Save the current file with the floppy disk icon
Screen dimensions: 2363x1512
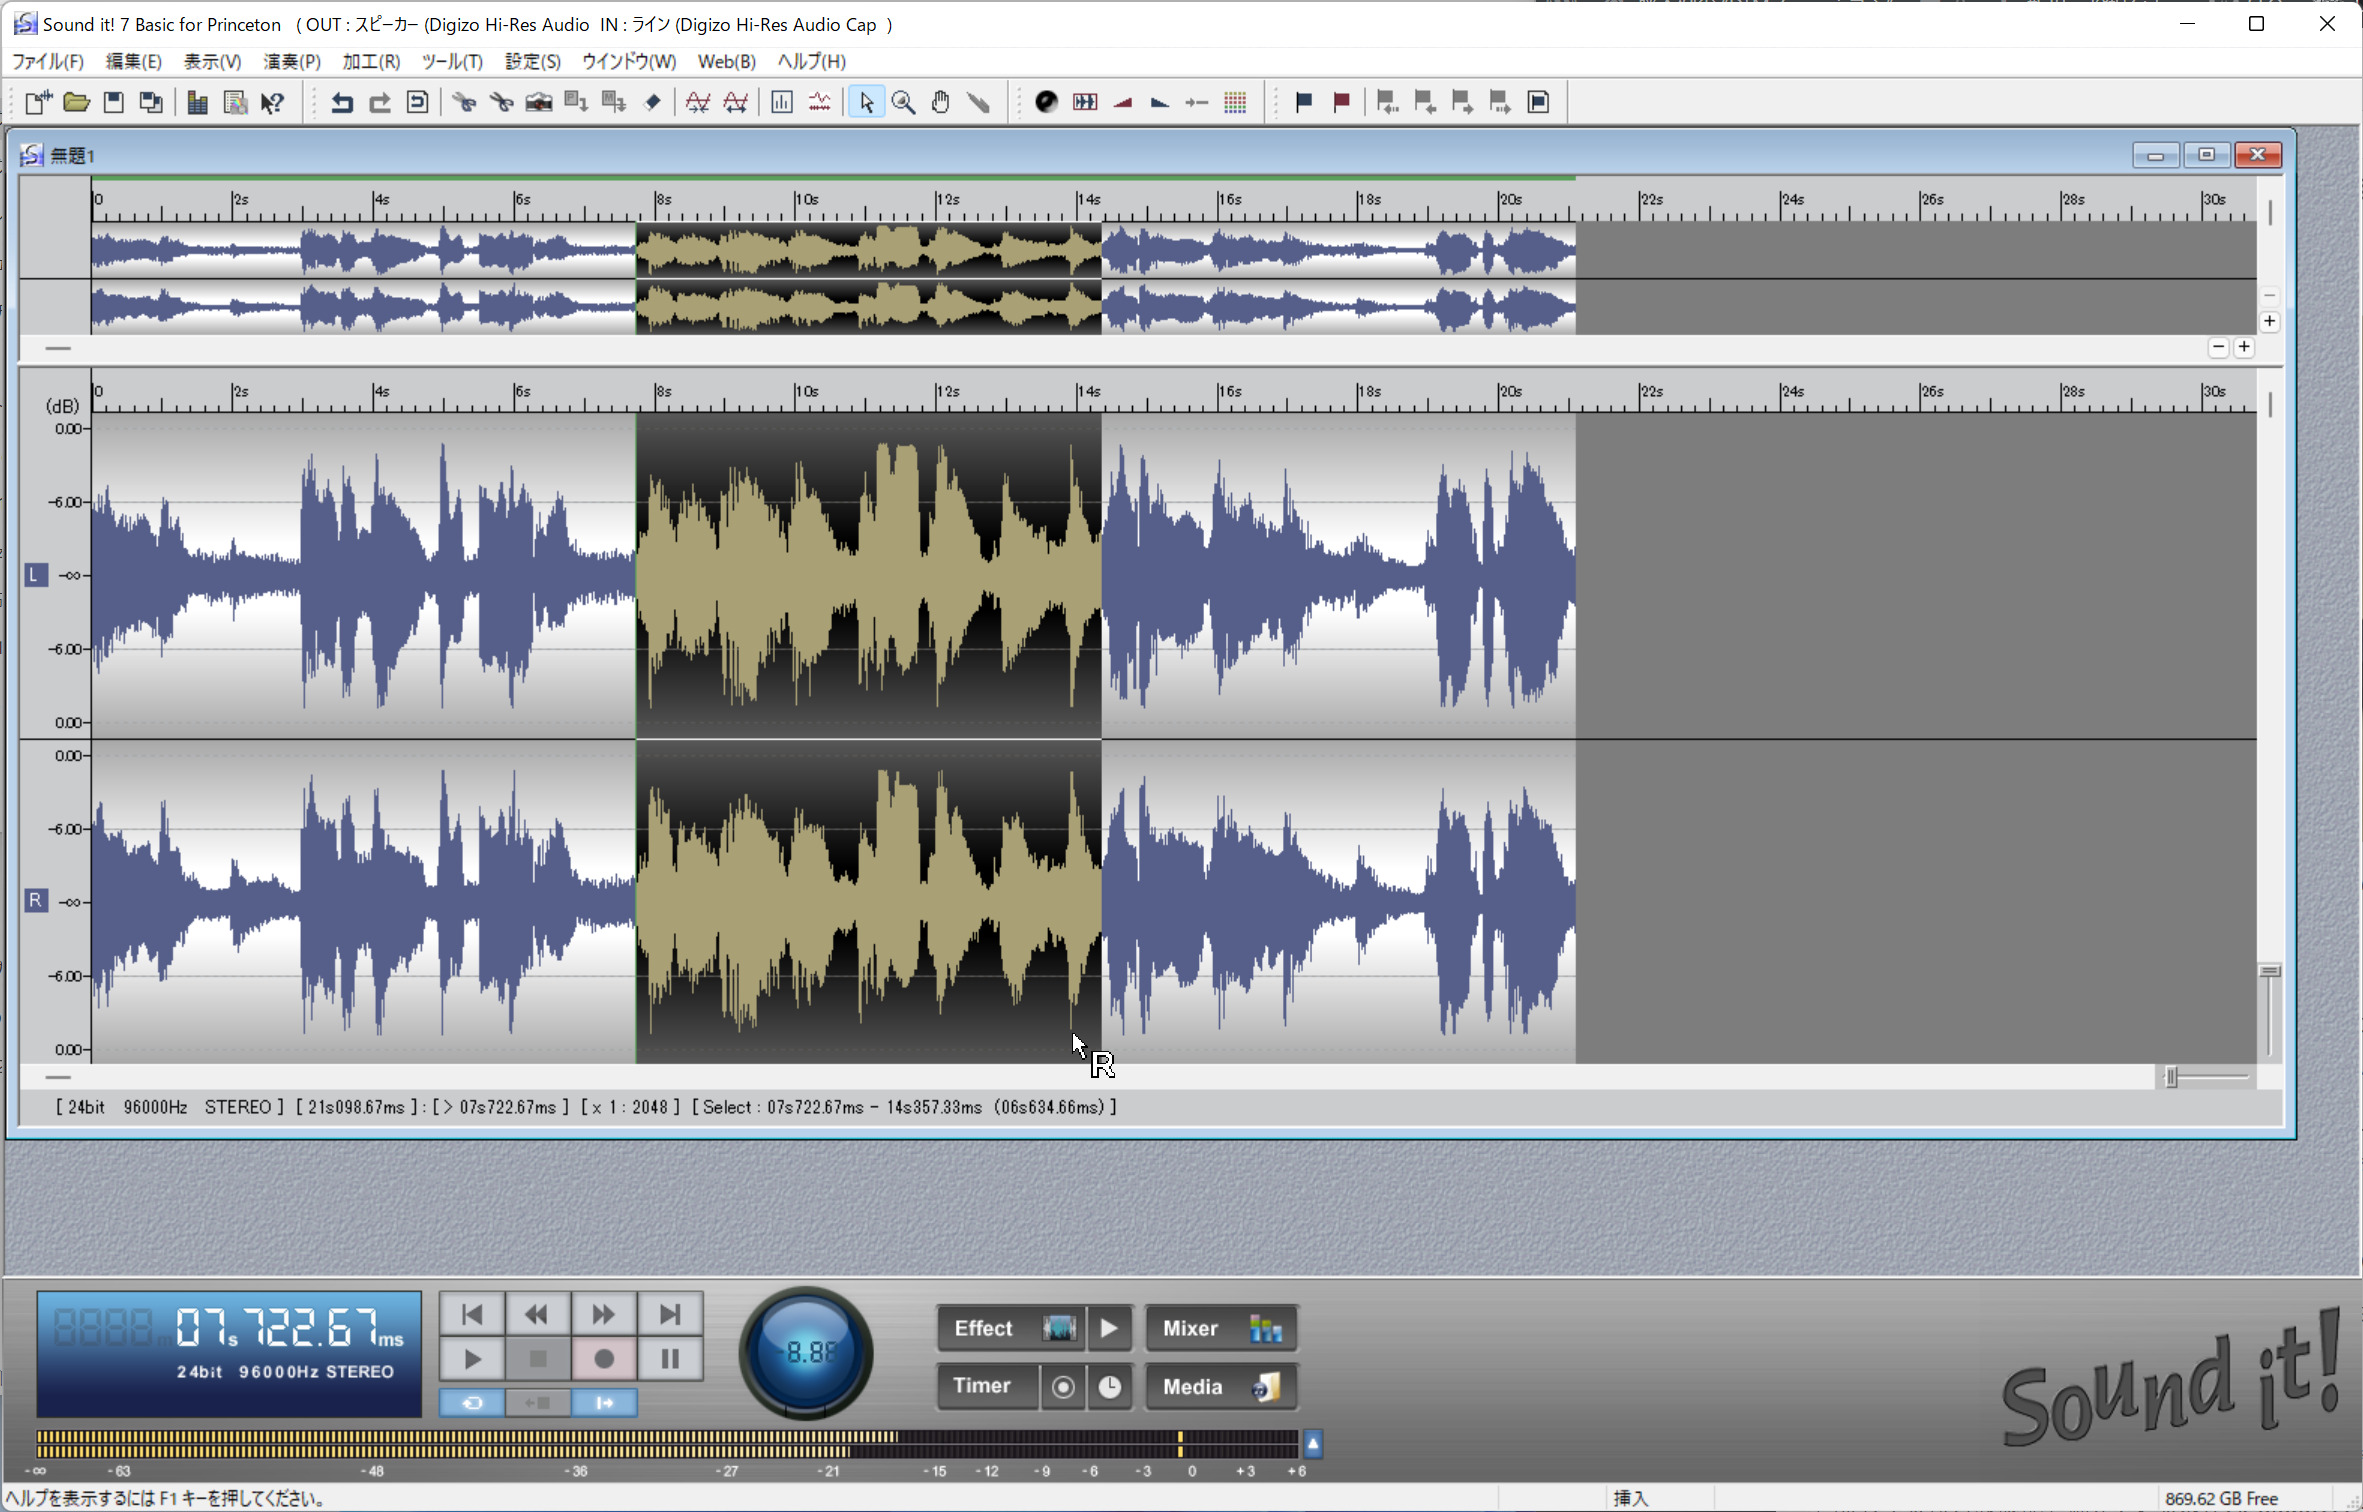[x=114, y=102]
